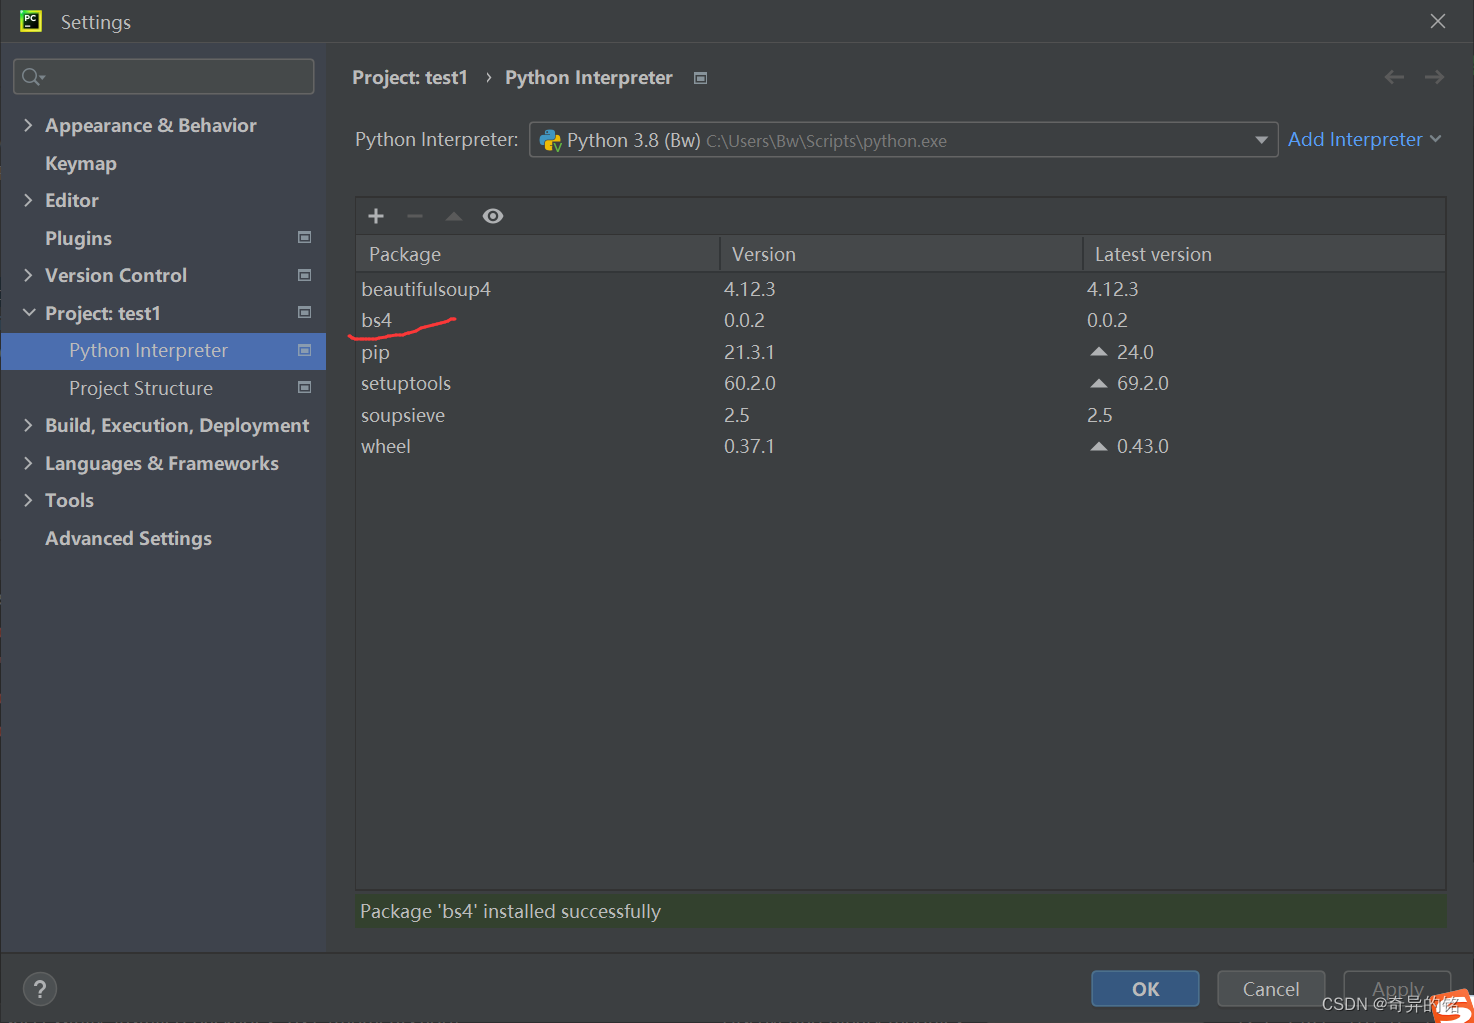Screen dimensions: 1474x1023
Task: Collapse the Project: test1 section
Action: pyautogui.click(x=28, y=312)
